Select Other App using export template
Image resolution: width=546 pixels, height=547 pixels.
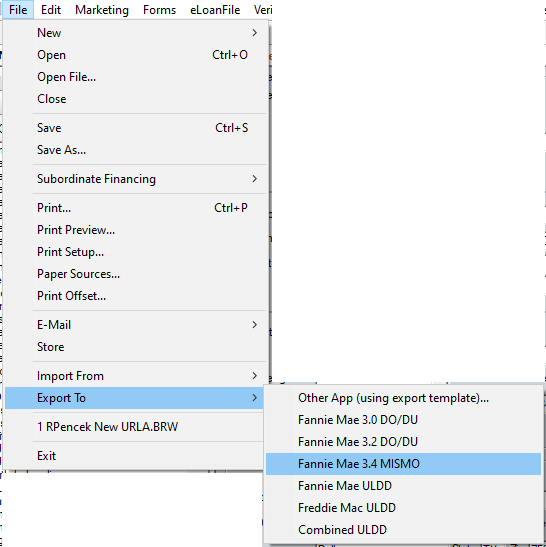[403, 398]
